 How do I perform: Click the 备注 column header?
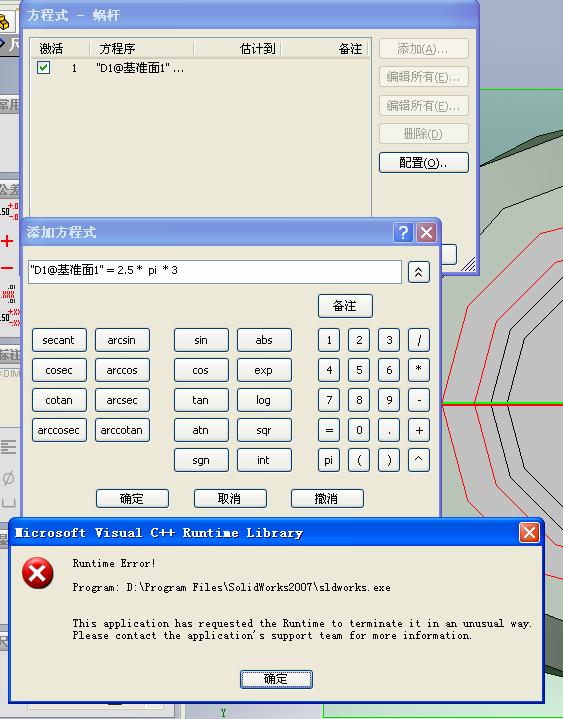(x=325, y=48)
